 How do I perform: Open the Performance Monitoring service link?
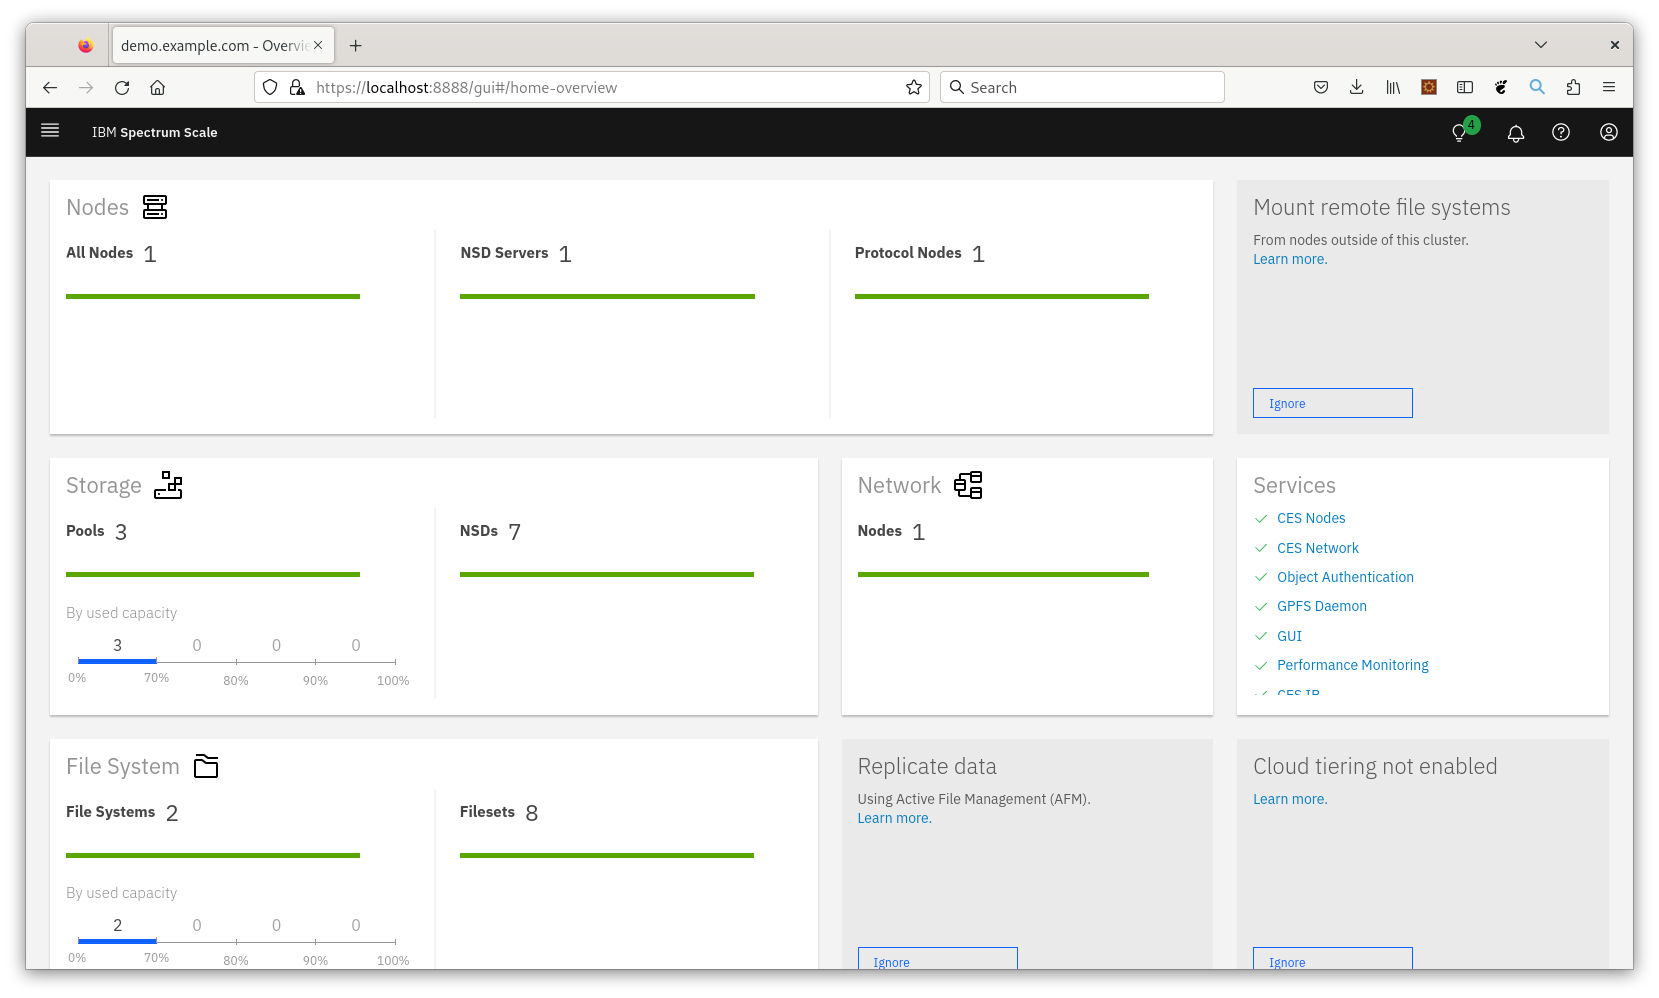coord(1353,665)
